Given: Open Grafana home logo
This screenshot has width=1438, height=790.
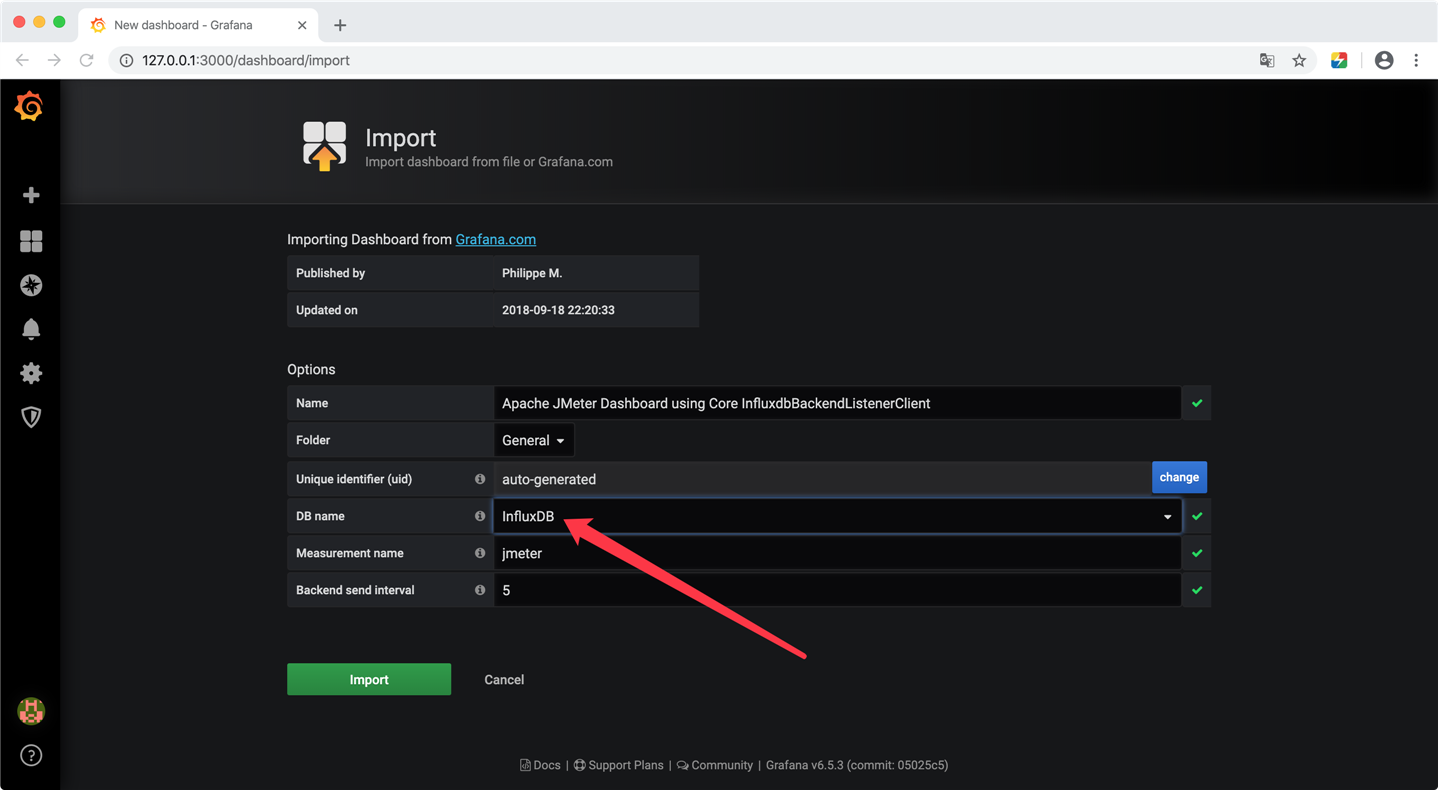Looking at the screenshot, I should click(x=29, y=106).
